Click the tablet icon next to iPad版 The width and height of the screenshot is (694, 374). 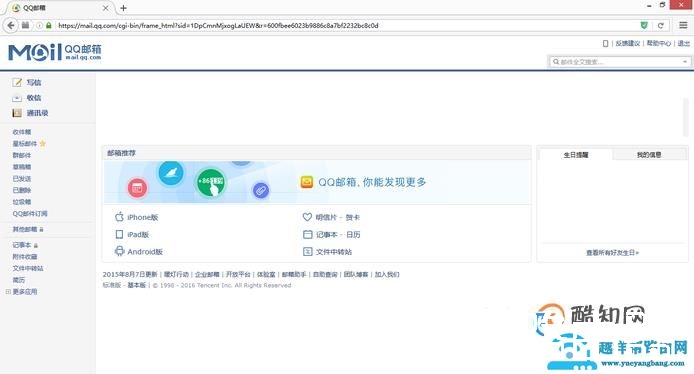[119, 234]
